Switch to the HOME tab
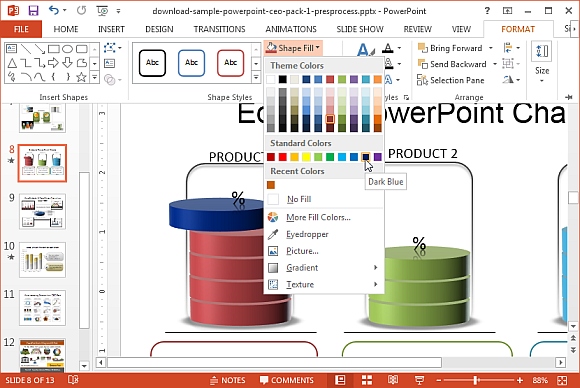This screenshot has width=580, height=388. (x=66, y=29)
